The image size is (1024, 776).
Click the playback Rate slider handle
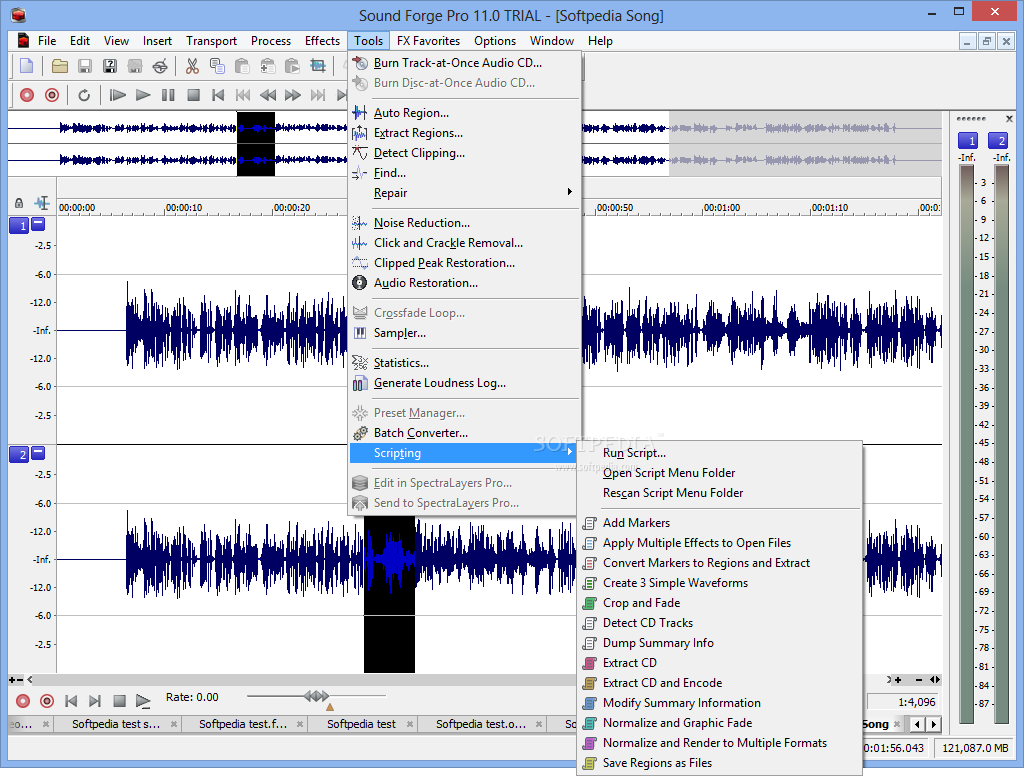[x=317, y=696]
